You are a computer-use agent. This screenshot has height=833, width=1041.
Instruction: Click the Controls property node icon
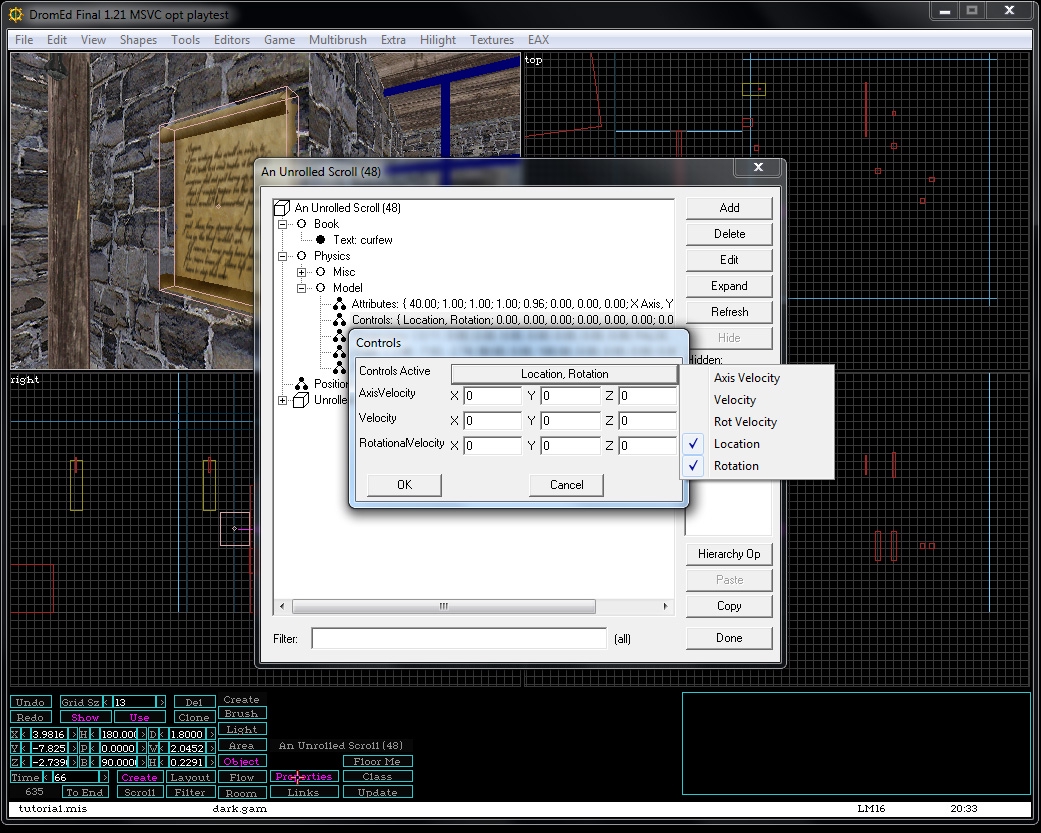340,320
